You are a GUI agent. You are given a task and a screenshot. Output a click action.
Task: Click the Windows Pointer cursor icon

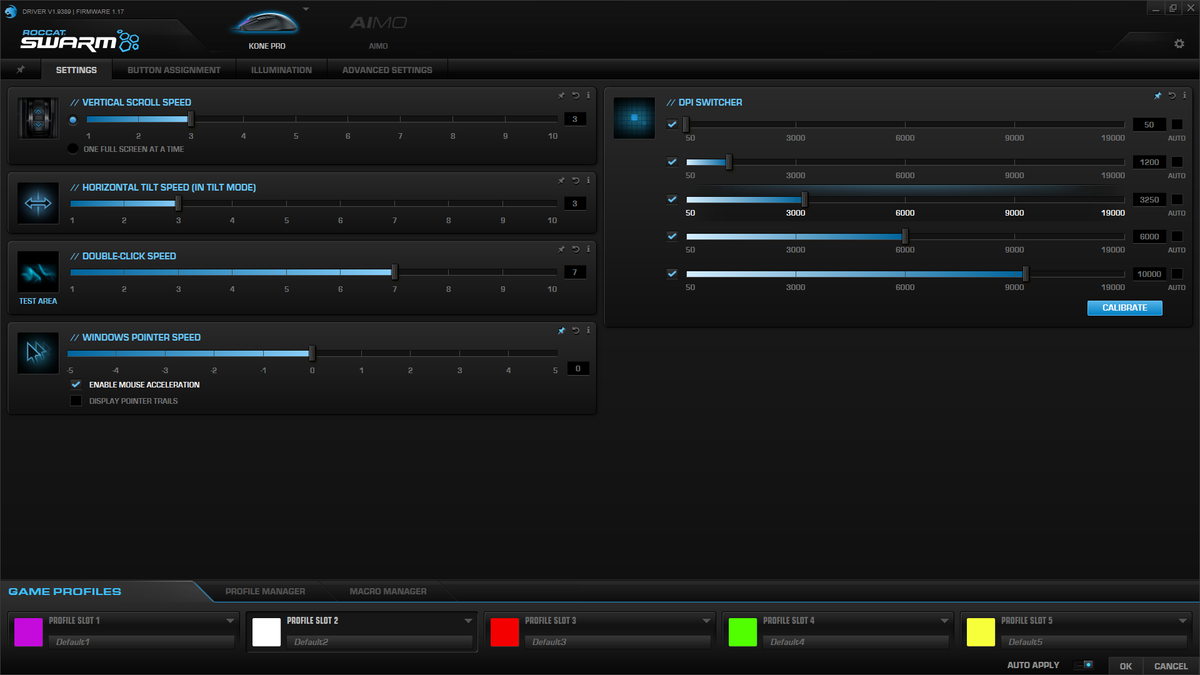click(x=37, y=352)
